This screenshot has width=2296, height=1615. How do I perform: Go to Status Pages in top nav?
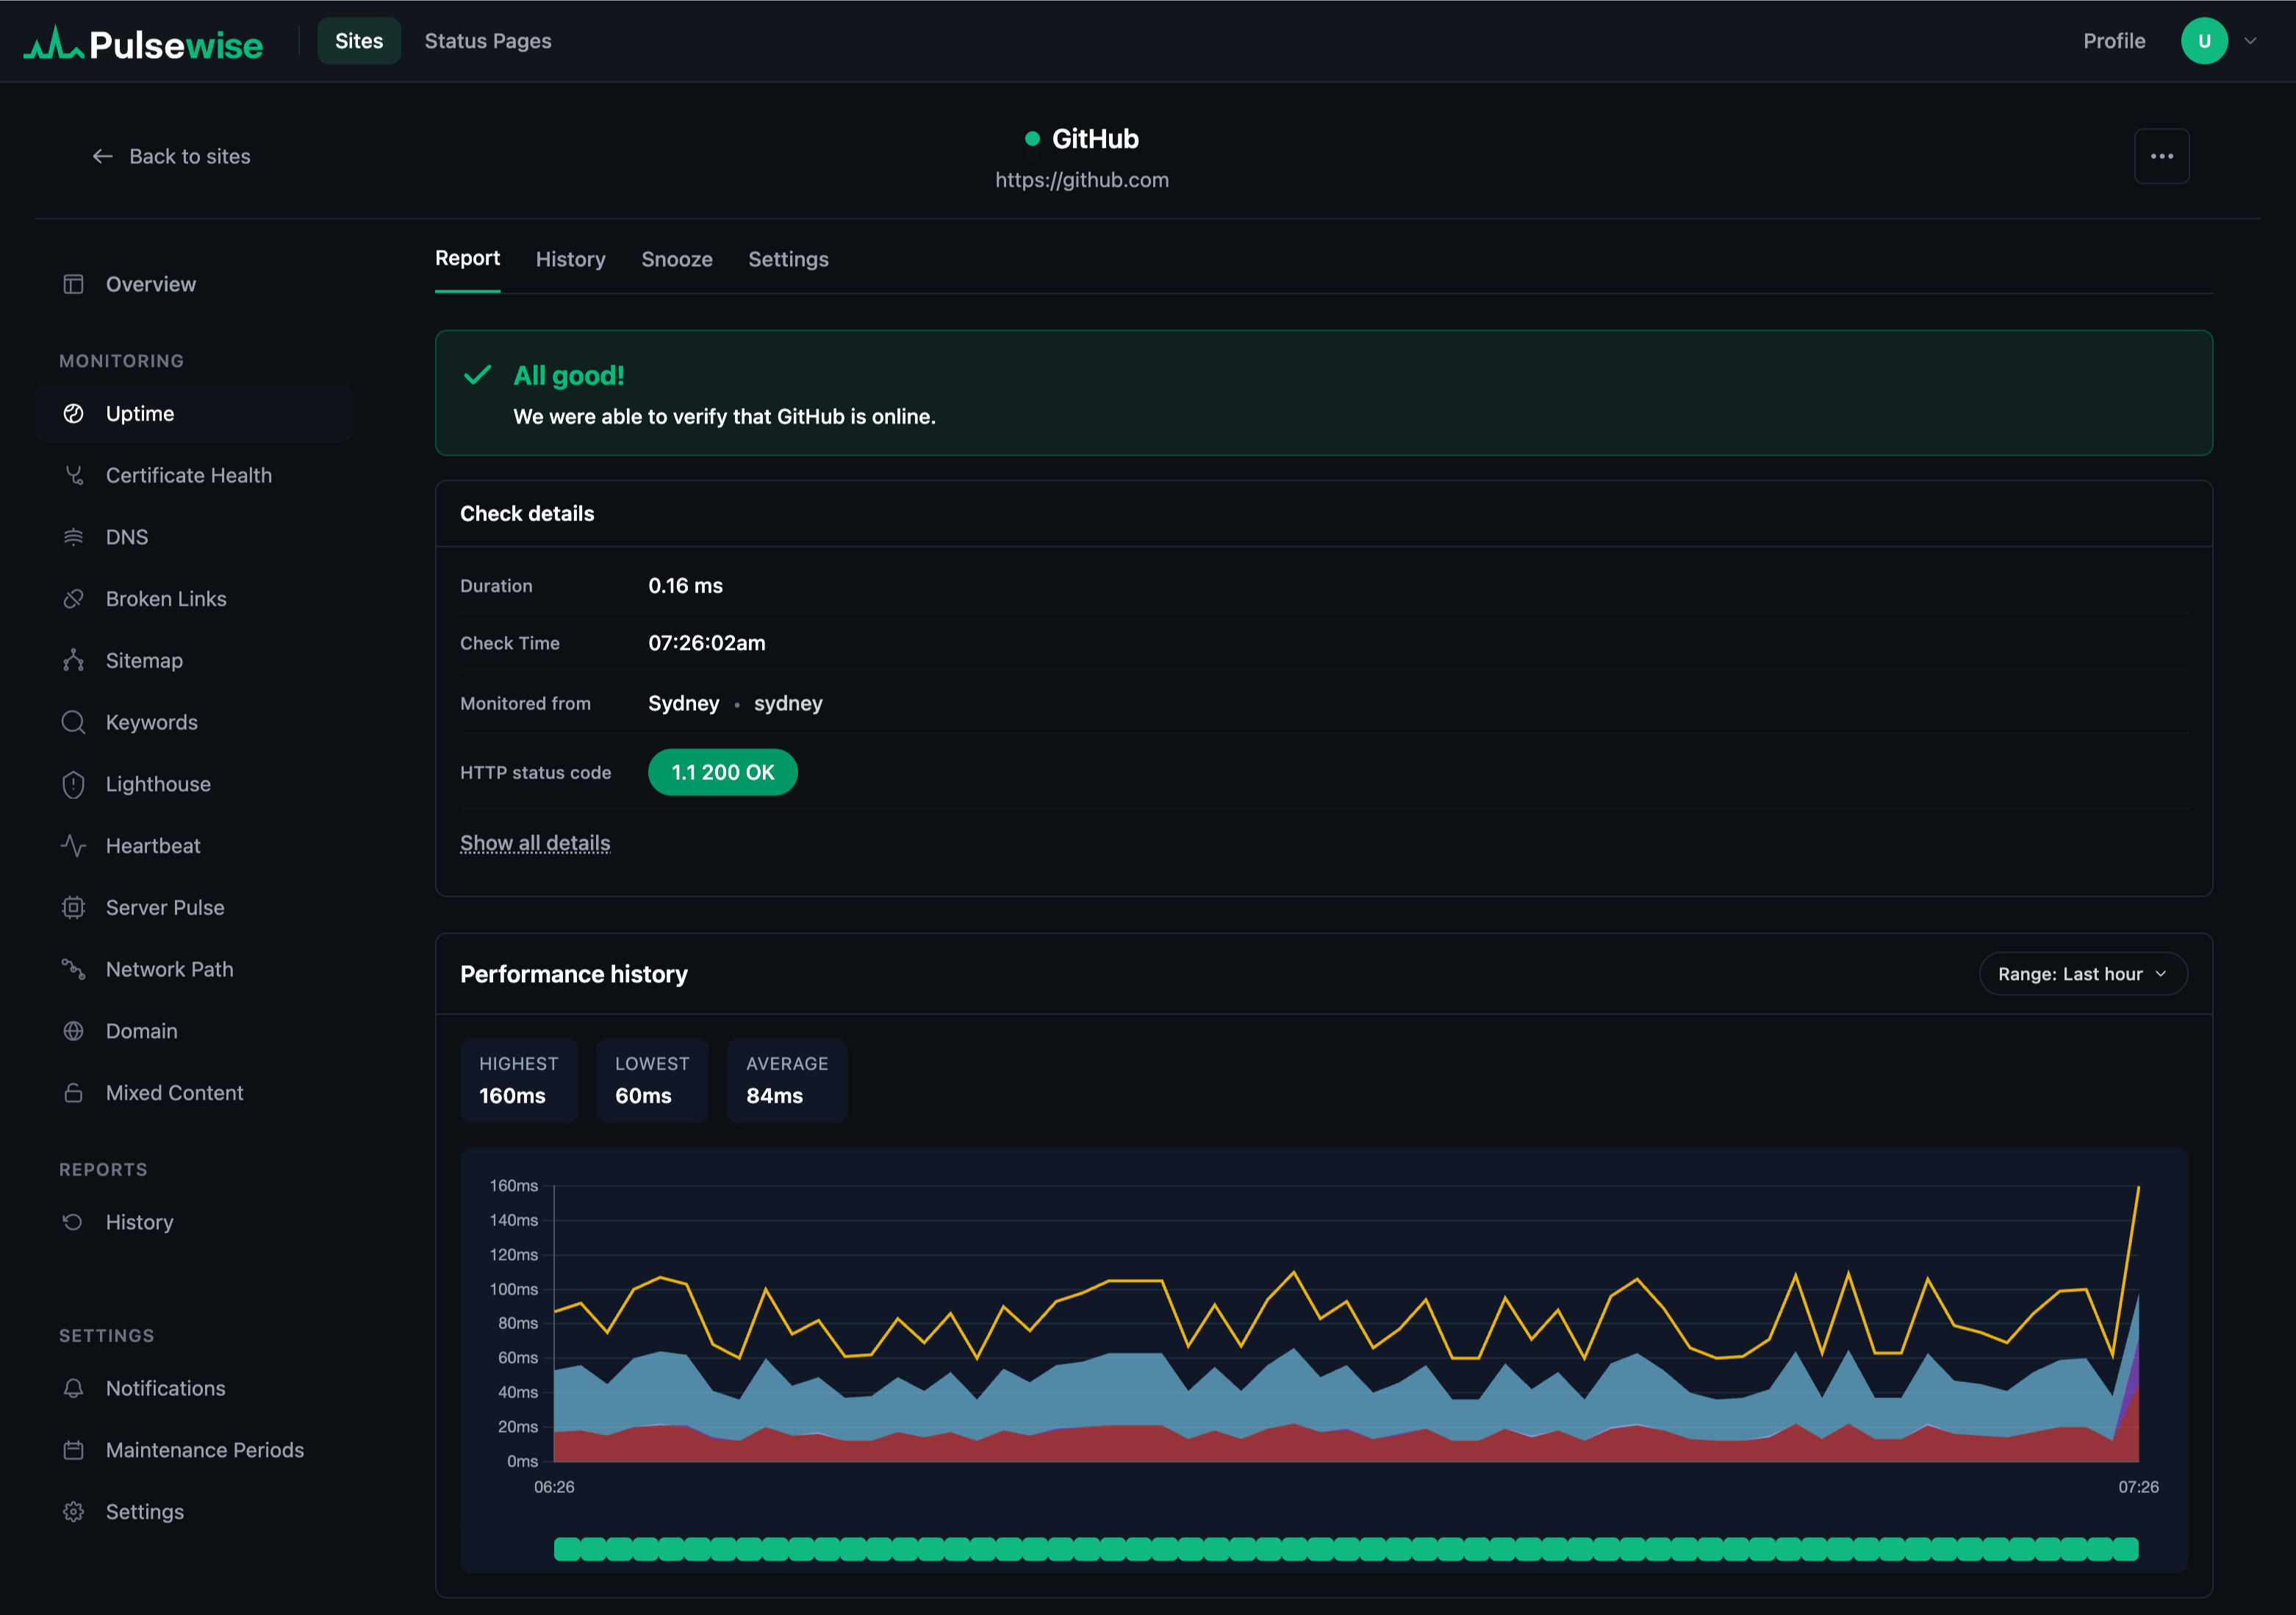(x=488, y=41)
